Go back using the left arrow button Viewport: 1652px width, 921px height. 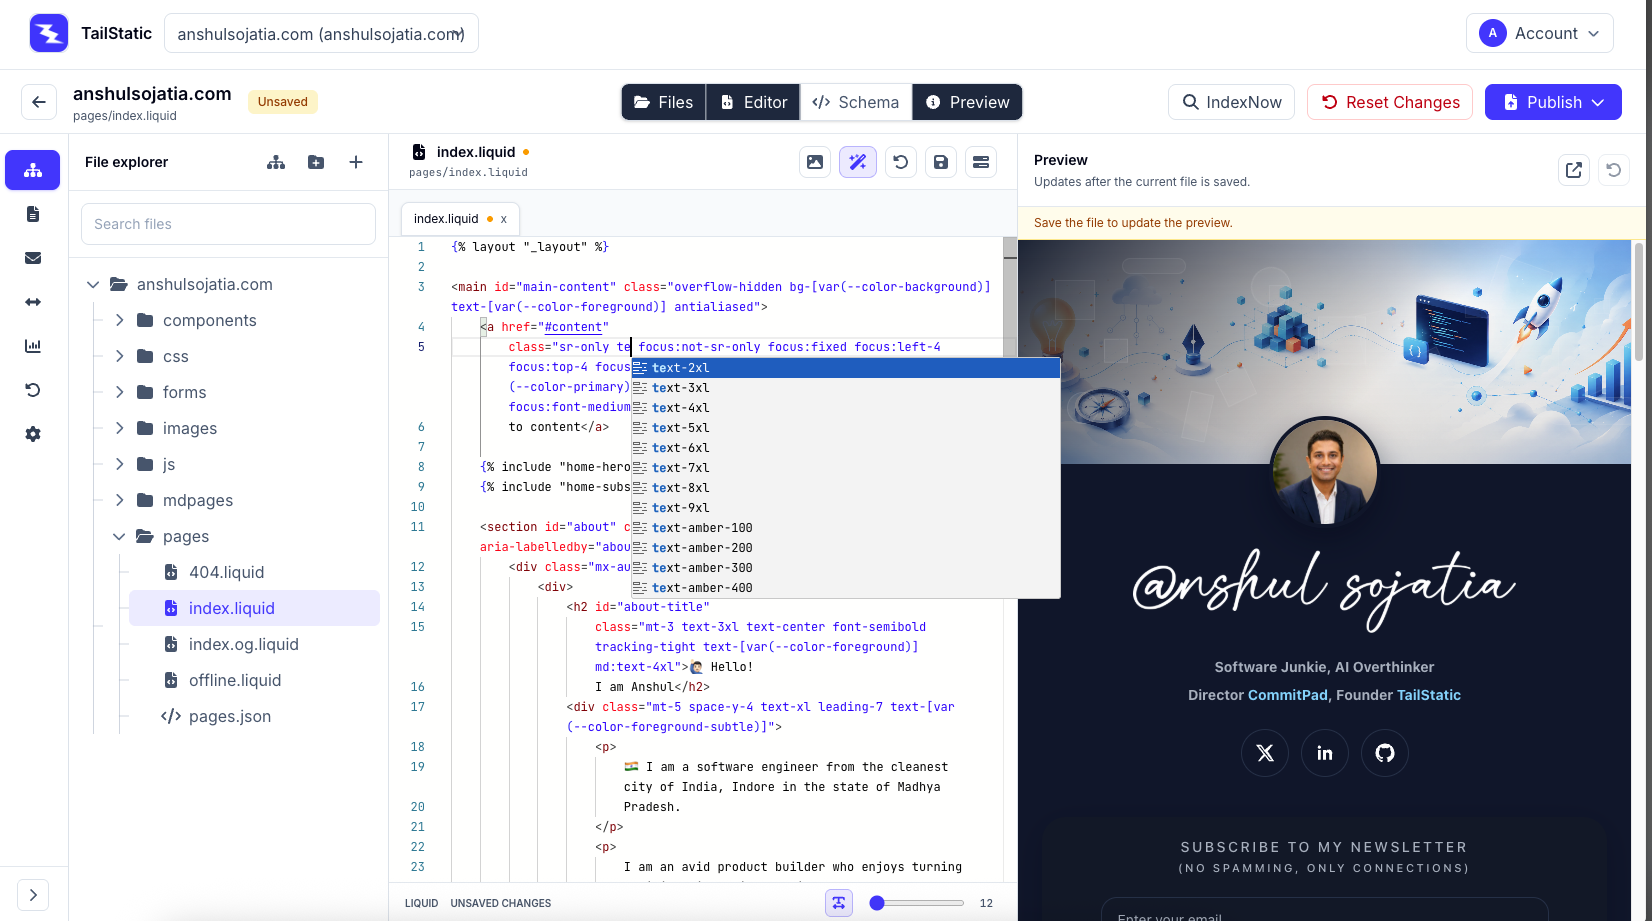click(38, 102)
